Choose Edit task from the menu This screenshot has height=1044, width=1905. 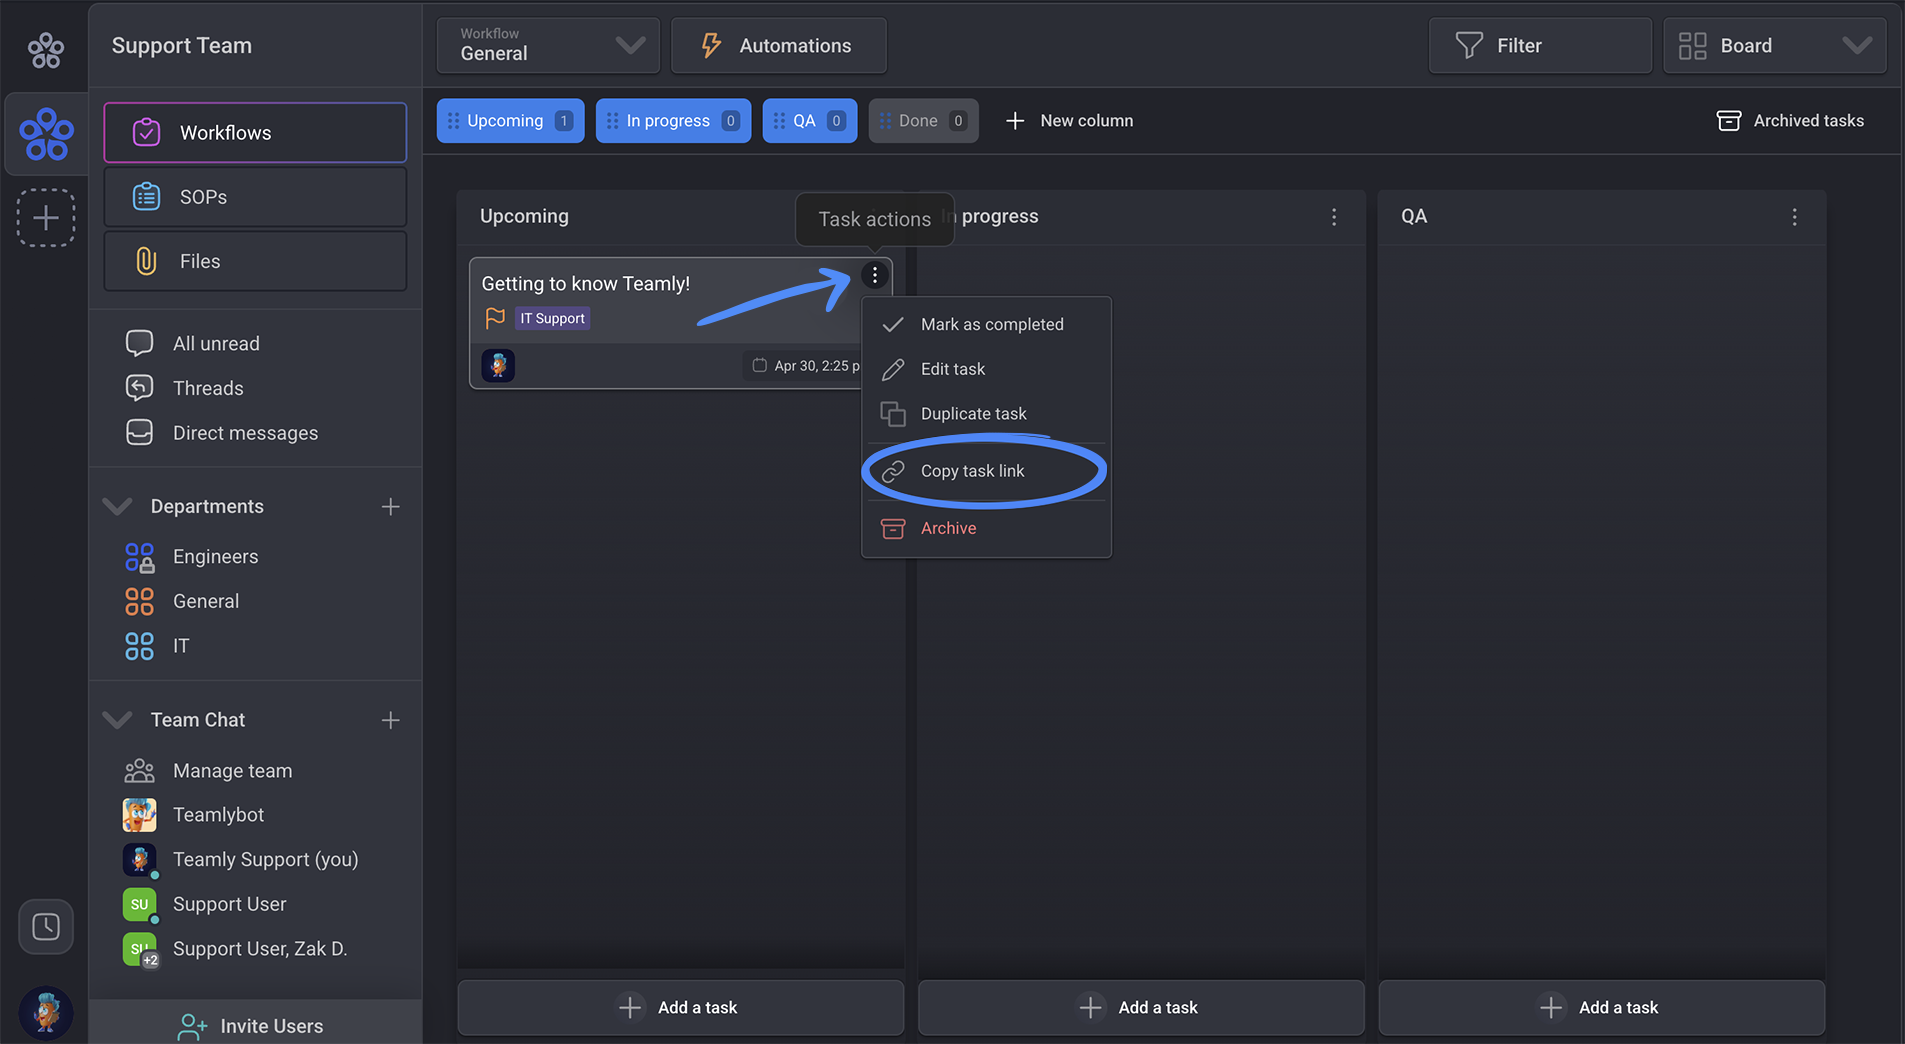coord(986,369)
